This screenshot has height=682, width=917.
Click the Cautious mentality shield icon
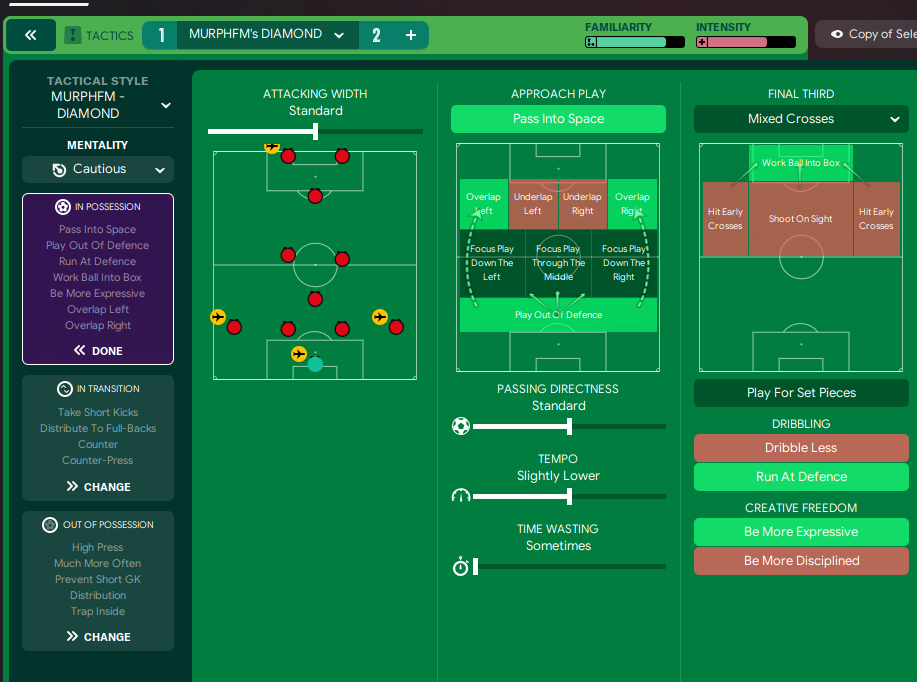(59, 170)
